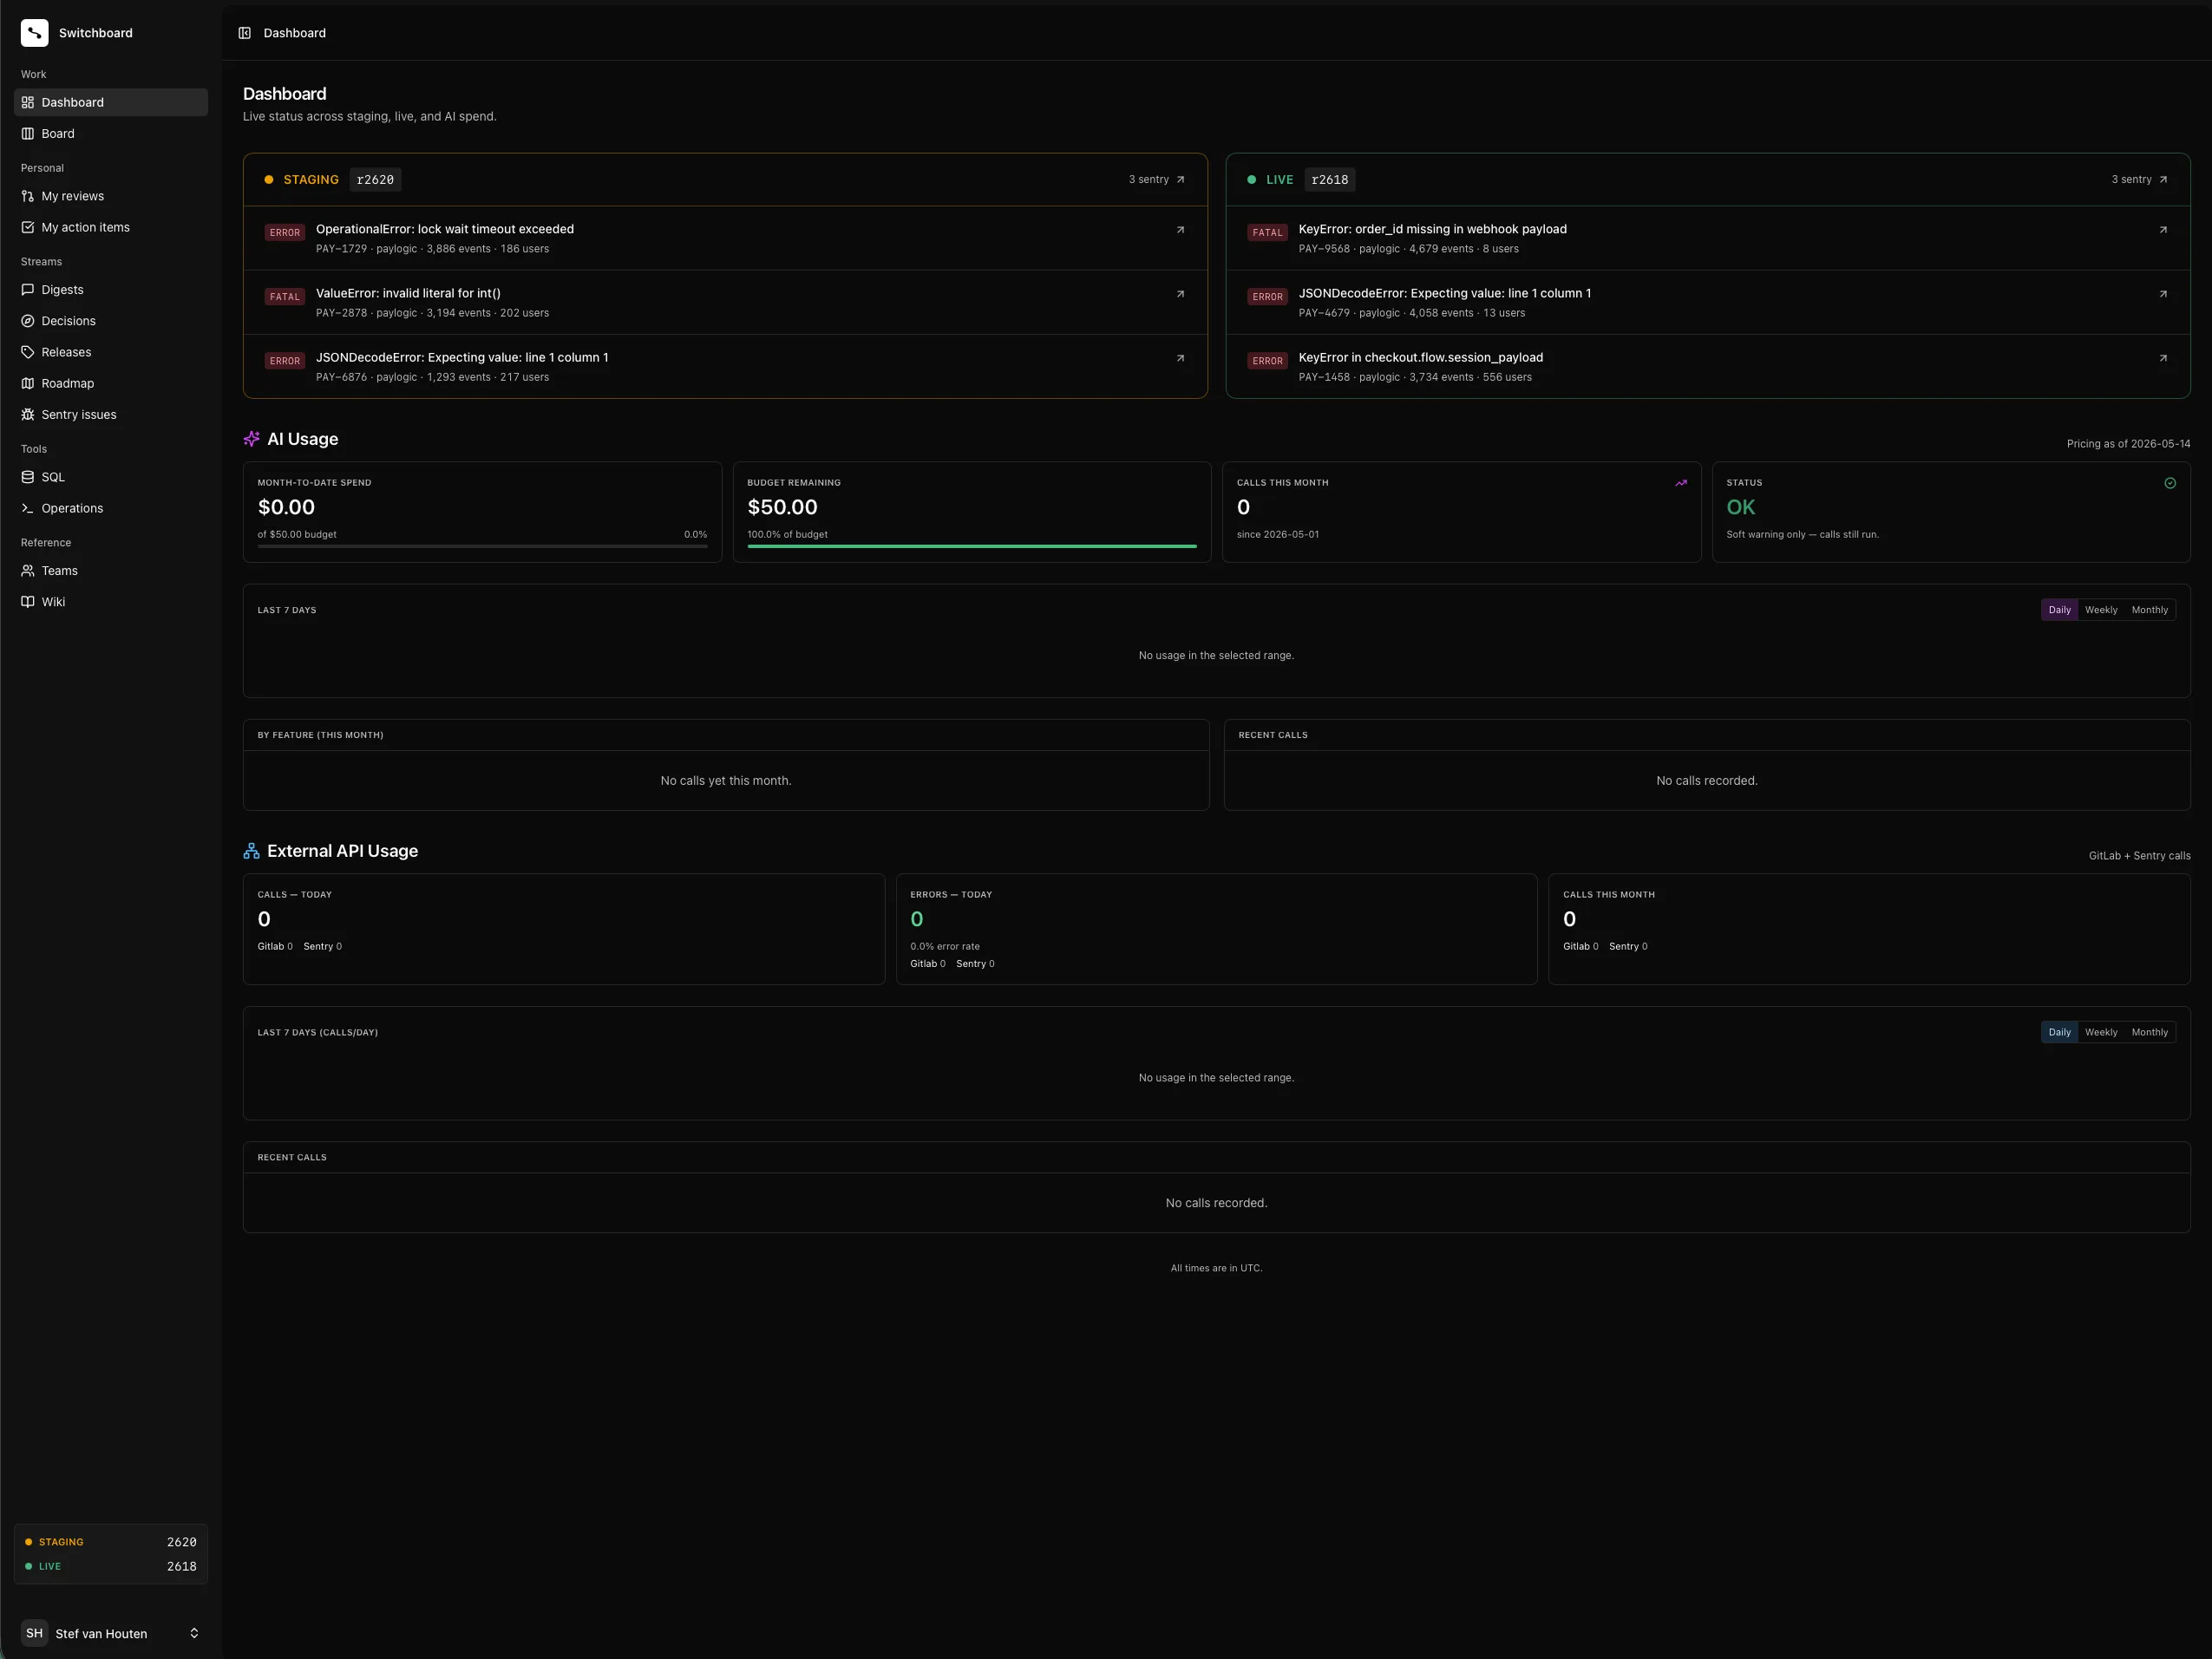Click the OperationalError issue title
The height and width of the screenshot is (1659, 2212).
click(445, 229)
